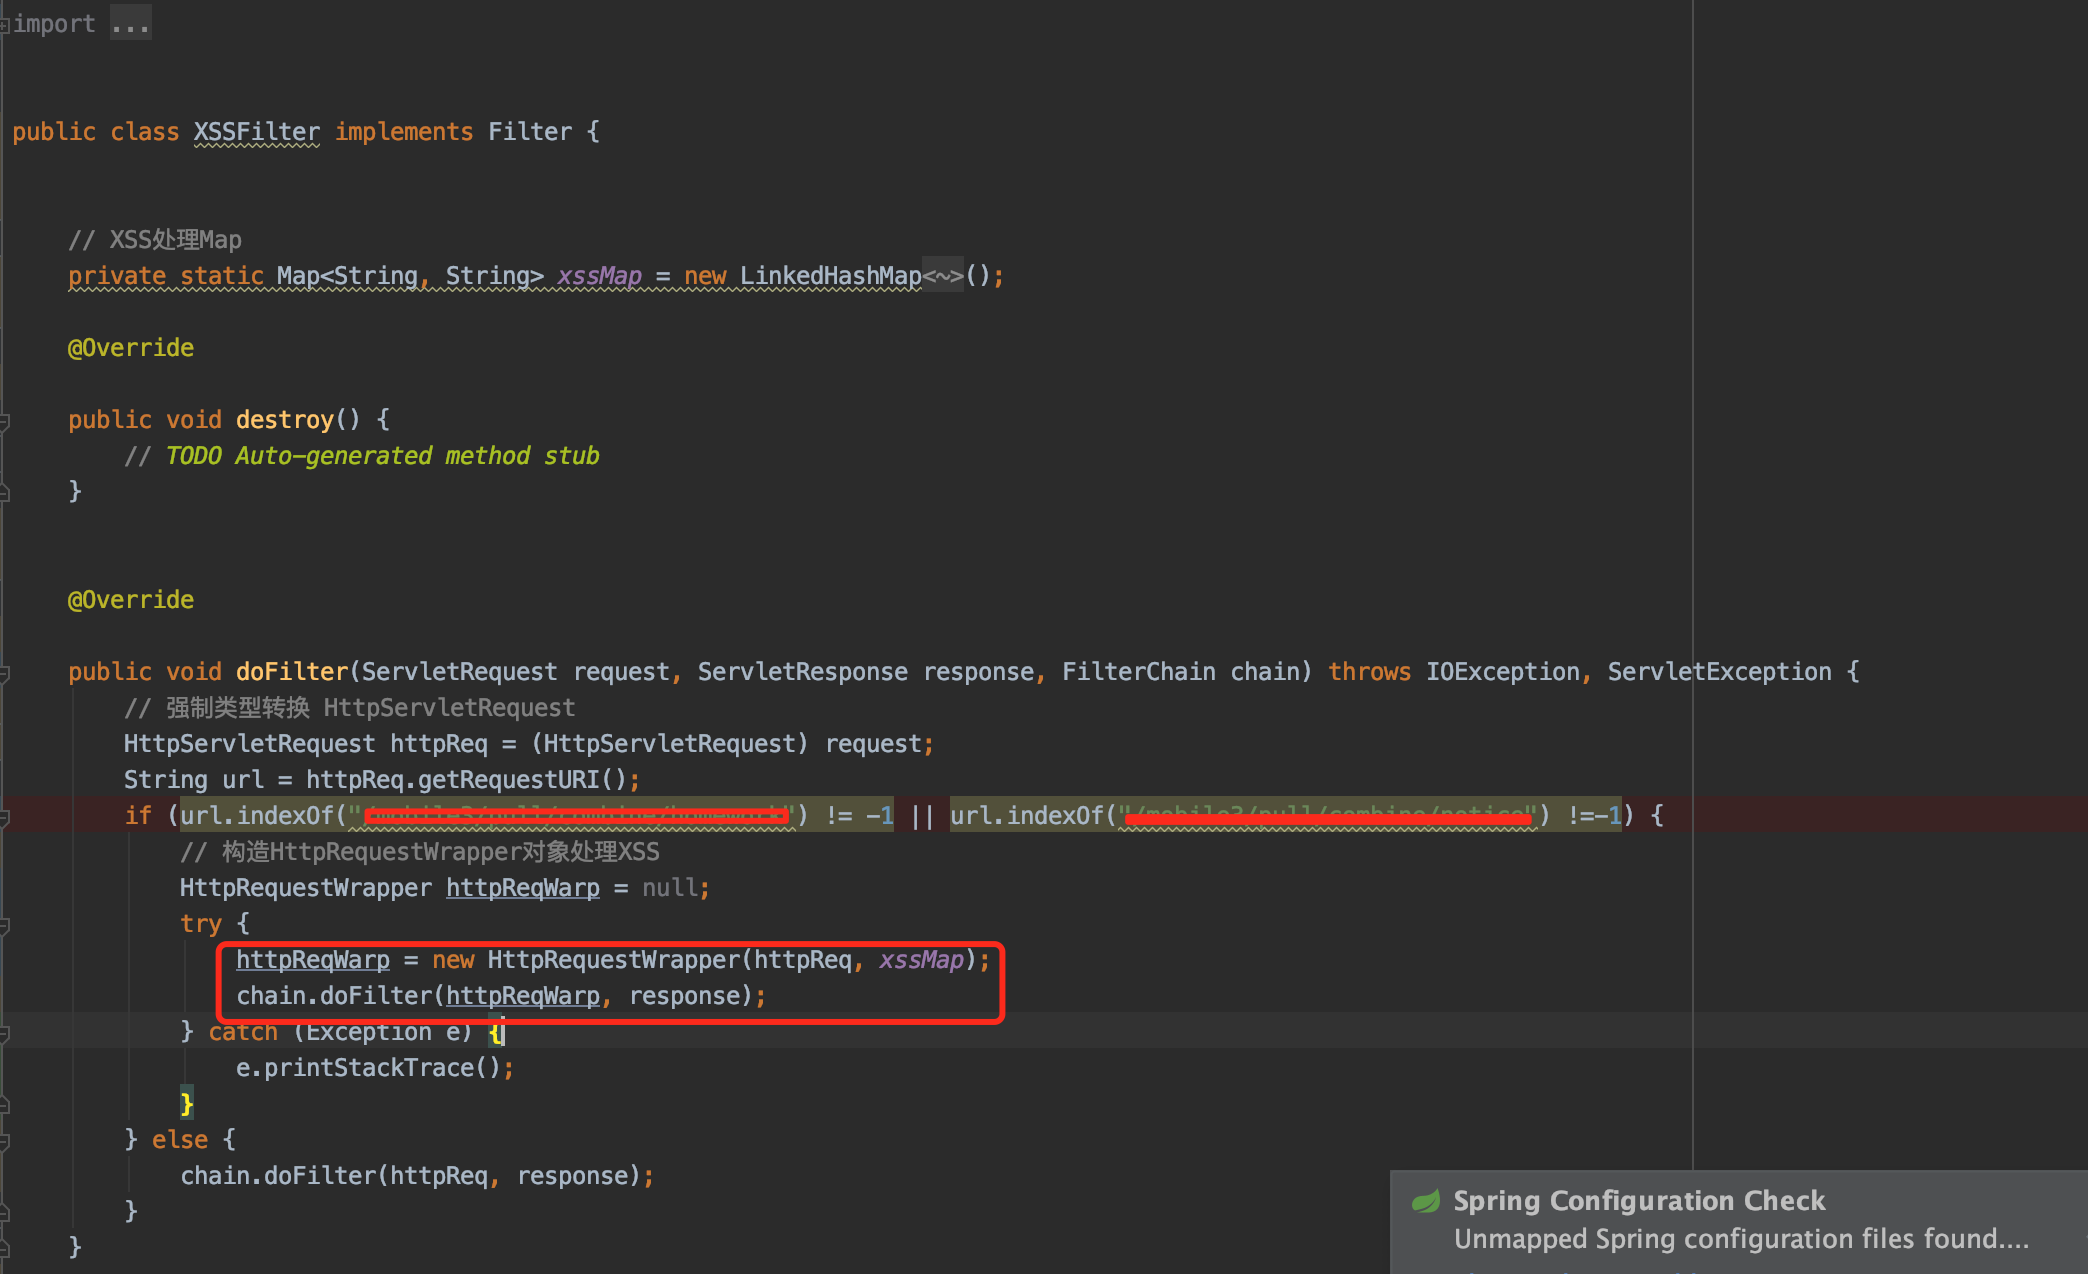Screen dimensions: 2088x1274
Task: Click HttpRequestWrapper type in the null declaration line
Action: (306, 888)
